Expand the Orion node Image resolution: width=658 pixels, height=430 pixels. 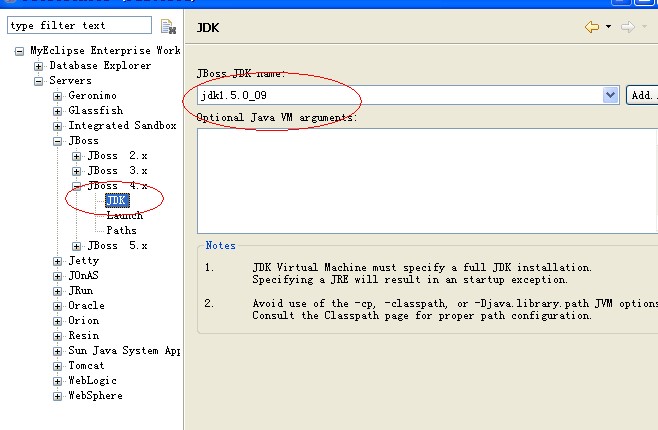coord(57,321)
